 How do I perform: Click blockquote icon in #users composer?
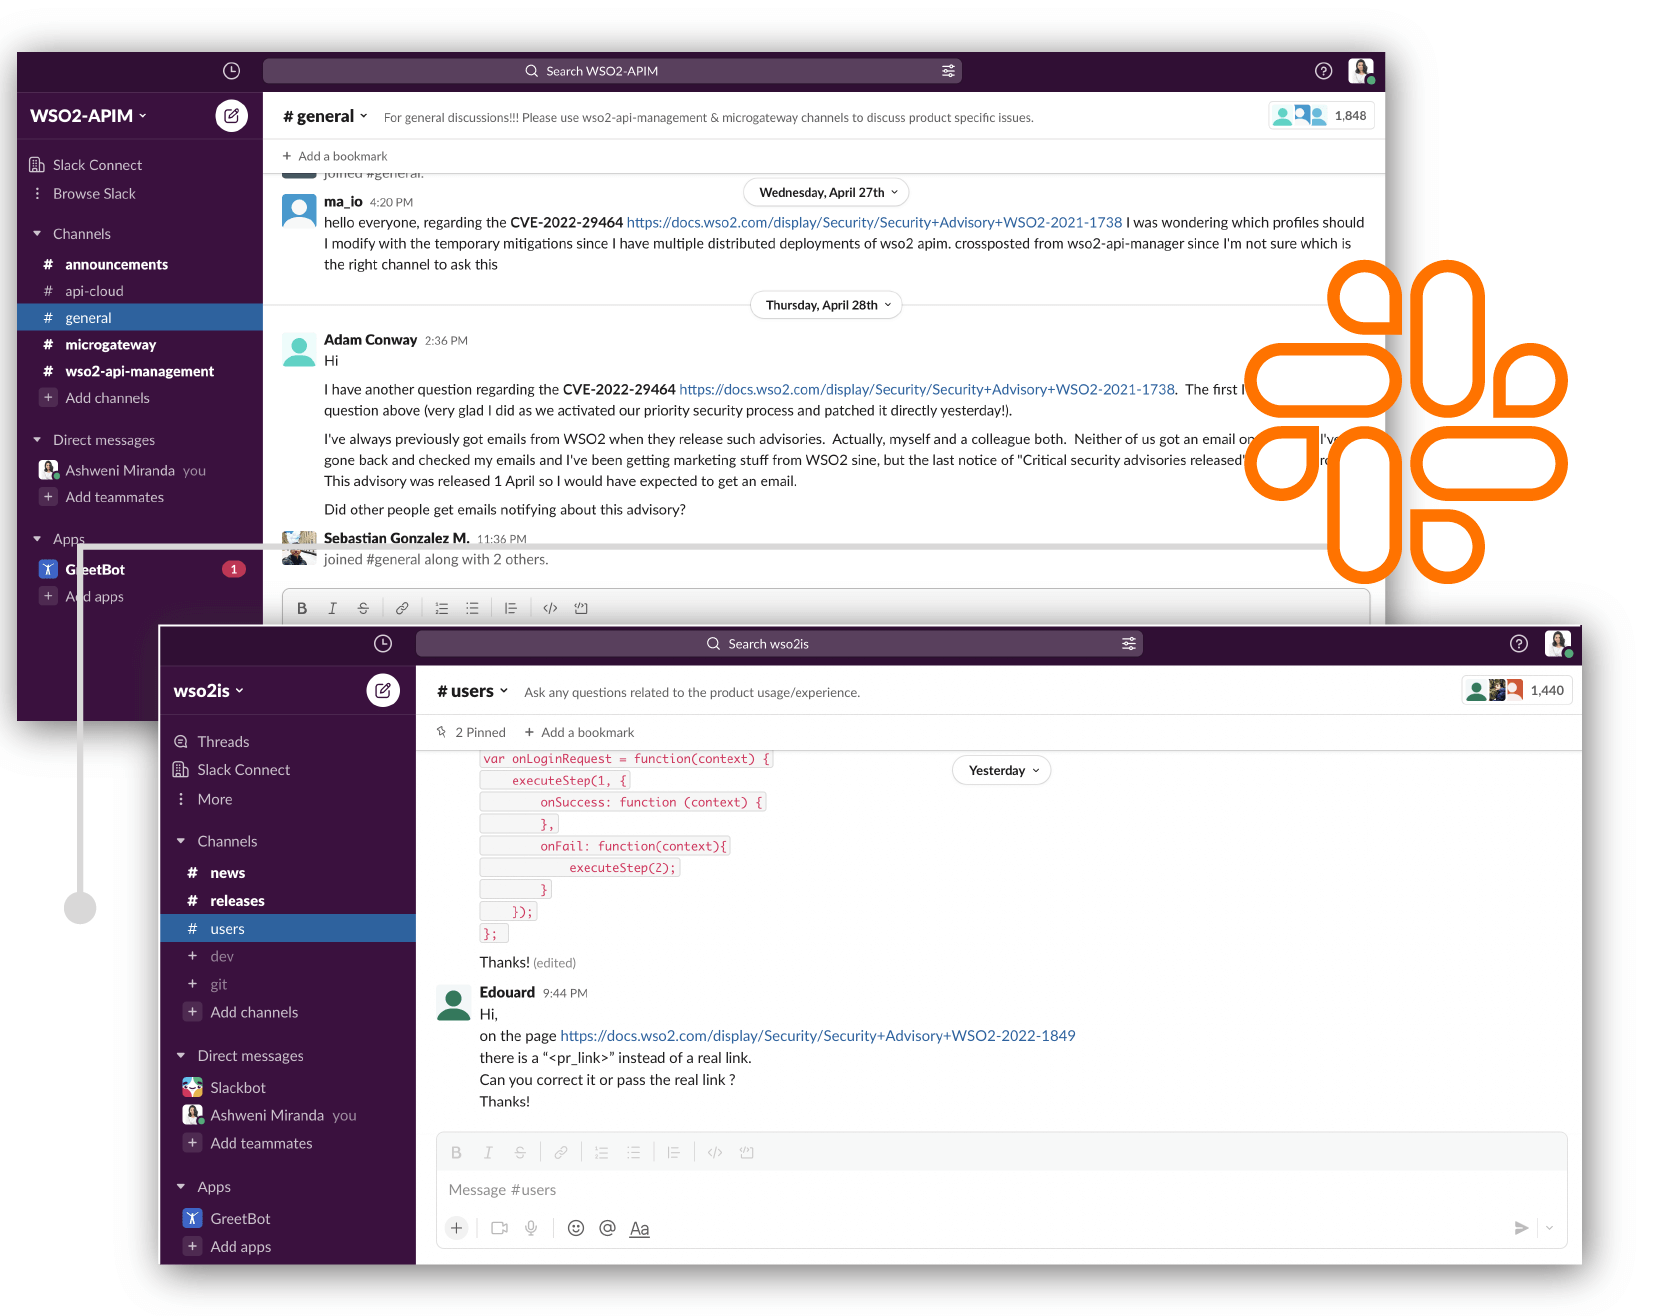tap(674, 1153)
